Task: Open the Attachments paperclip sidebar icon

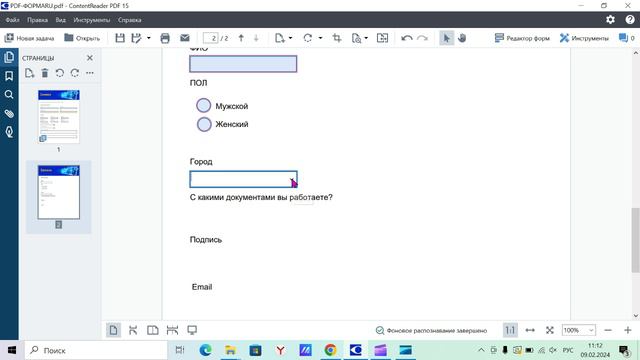Action: pos(9,113)
